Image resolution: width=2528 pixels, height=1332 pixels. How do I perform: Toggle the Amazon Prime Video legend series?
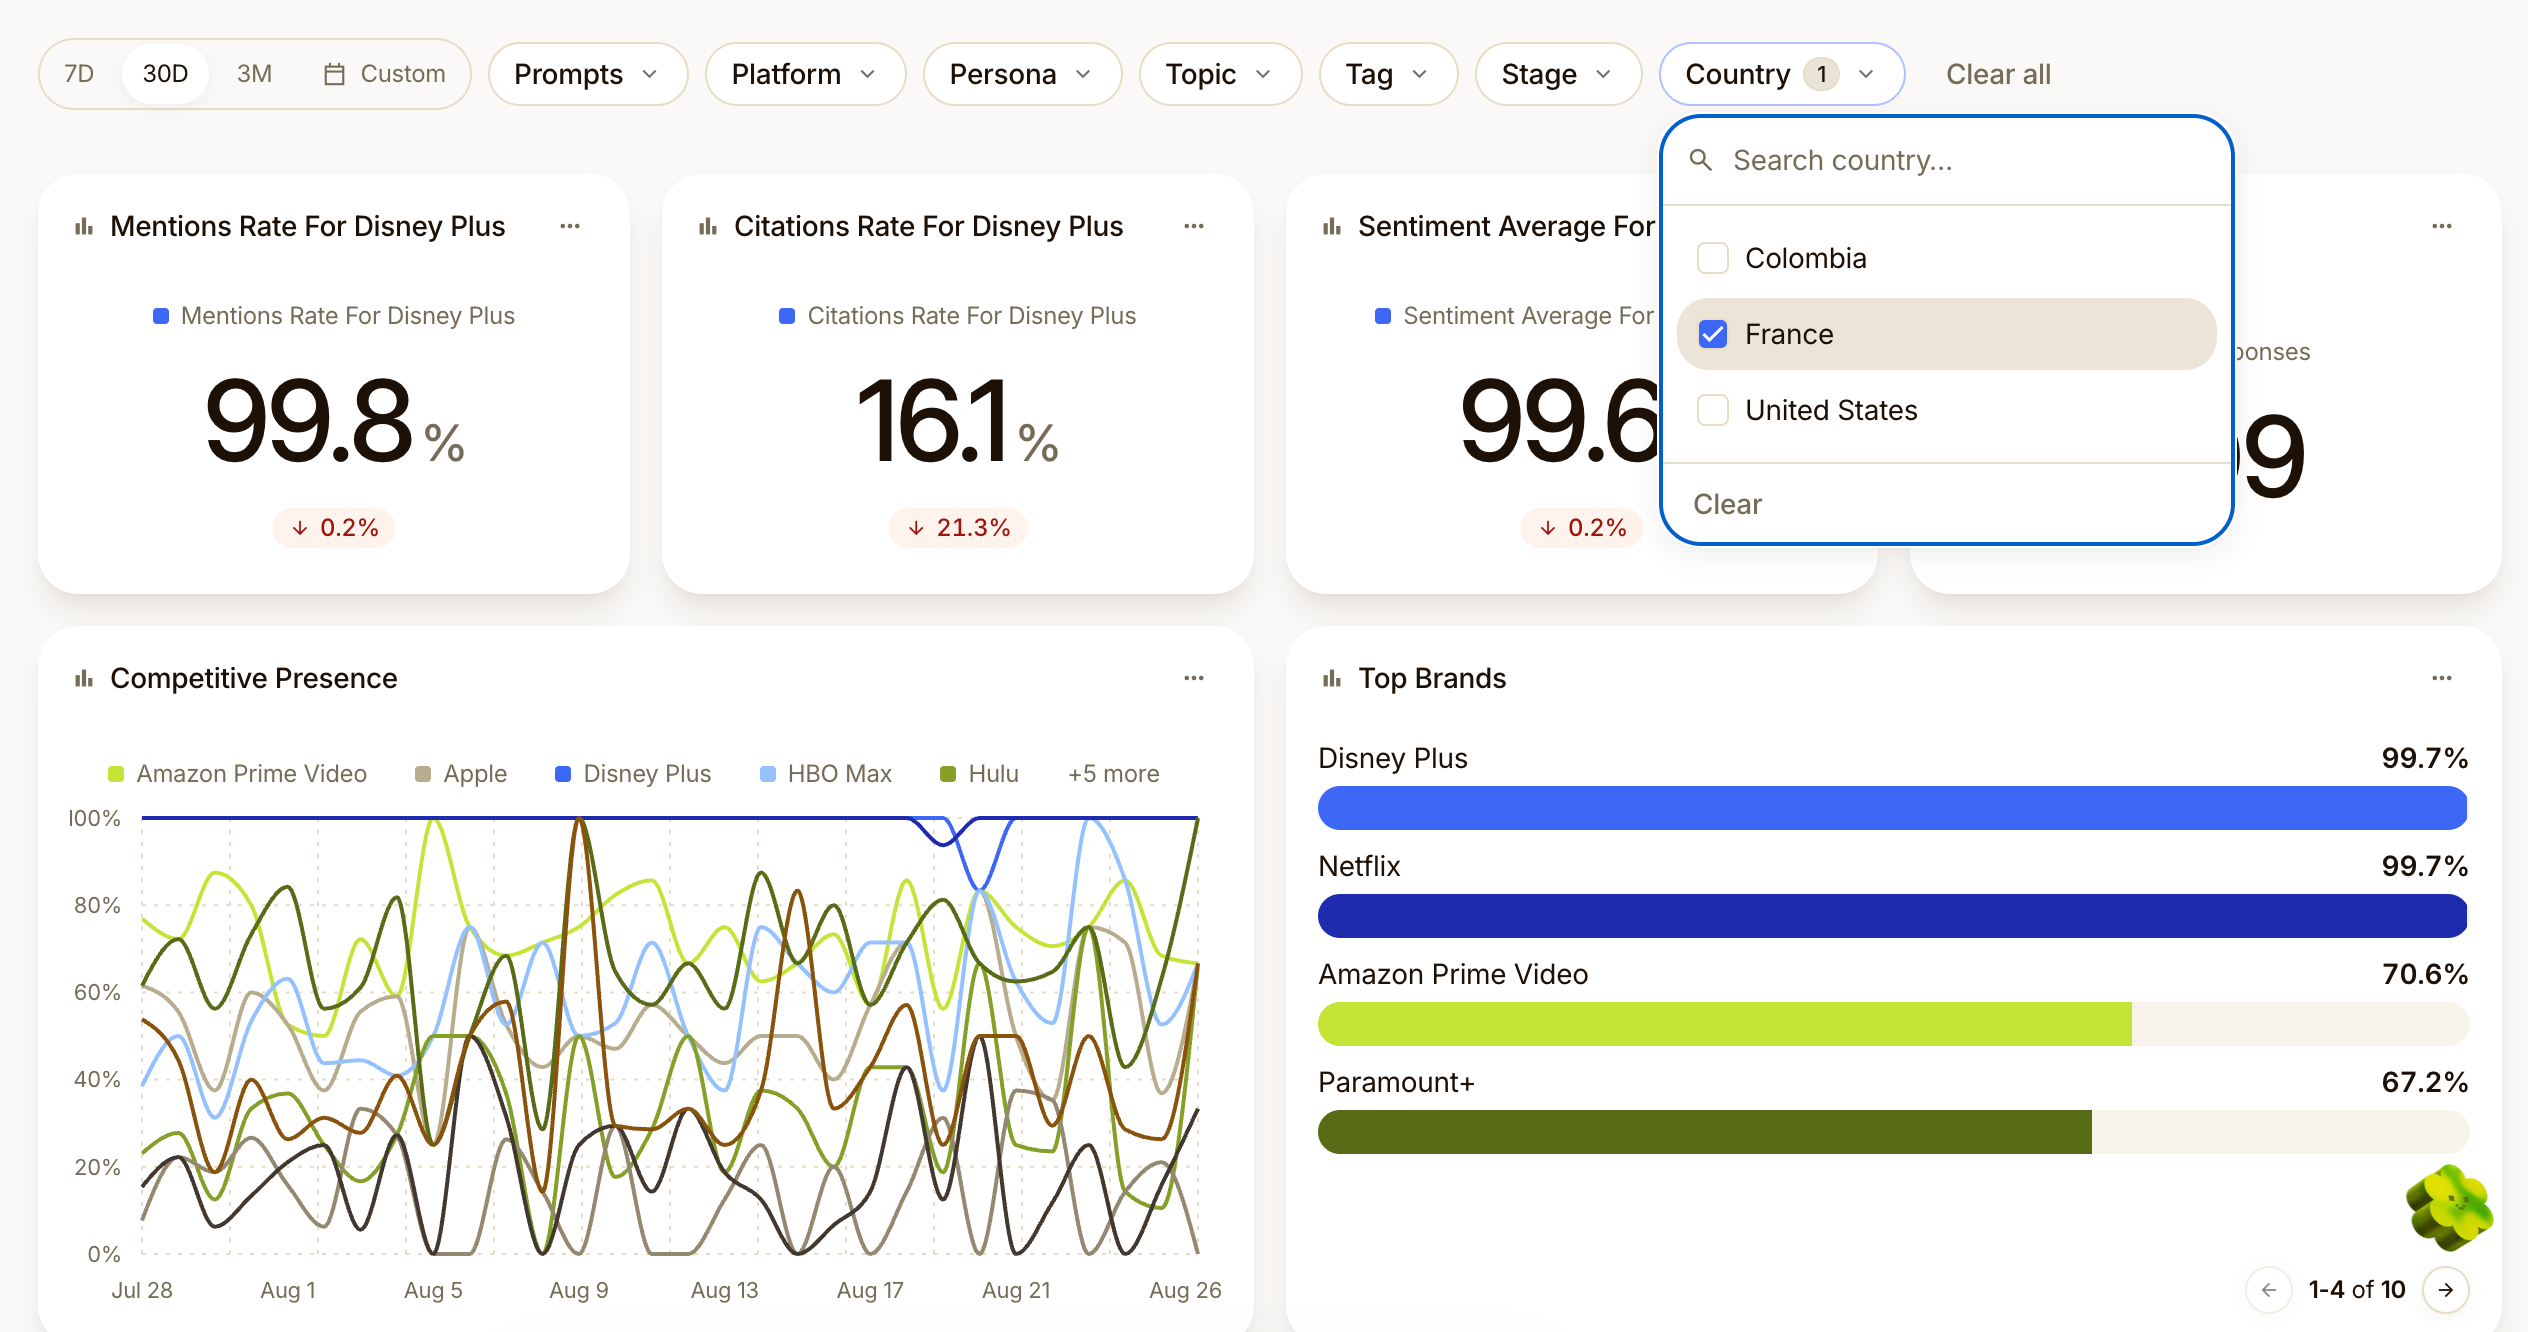238,774
